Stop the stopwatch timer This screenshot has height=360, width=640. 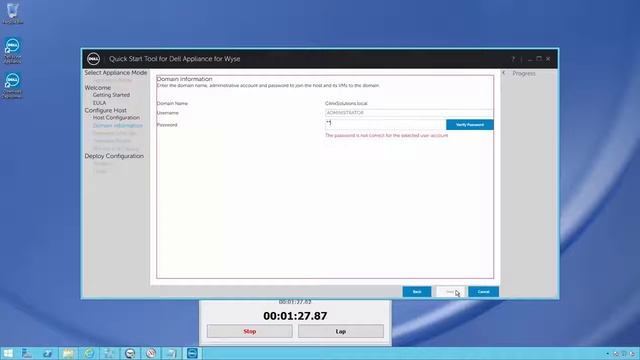[x=250, y=331]
